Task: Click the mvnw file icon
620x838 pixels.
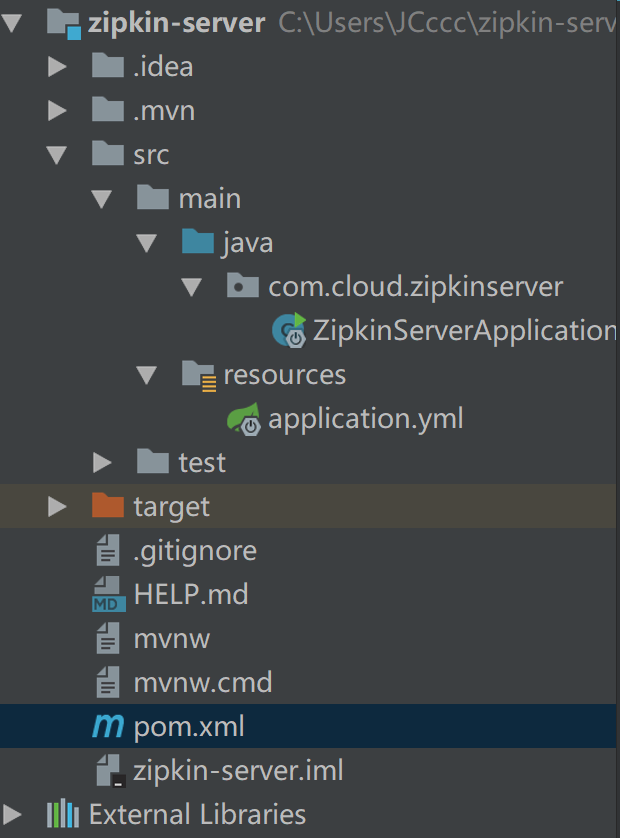Action: [107, 638]
